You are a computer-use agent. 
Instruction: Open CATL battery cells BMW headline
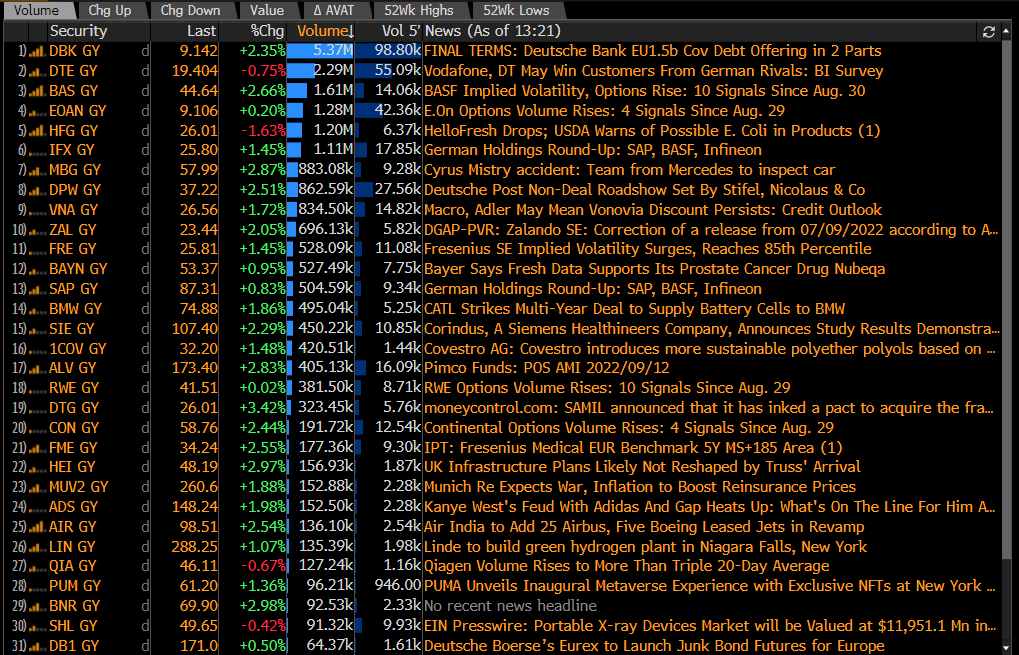tap(634, 309)
